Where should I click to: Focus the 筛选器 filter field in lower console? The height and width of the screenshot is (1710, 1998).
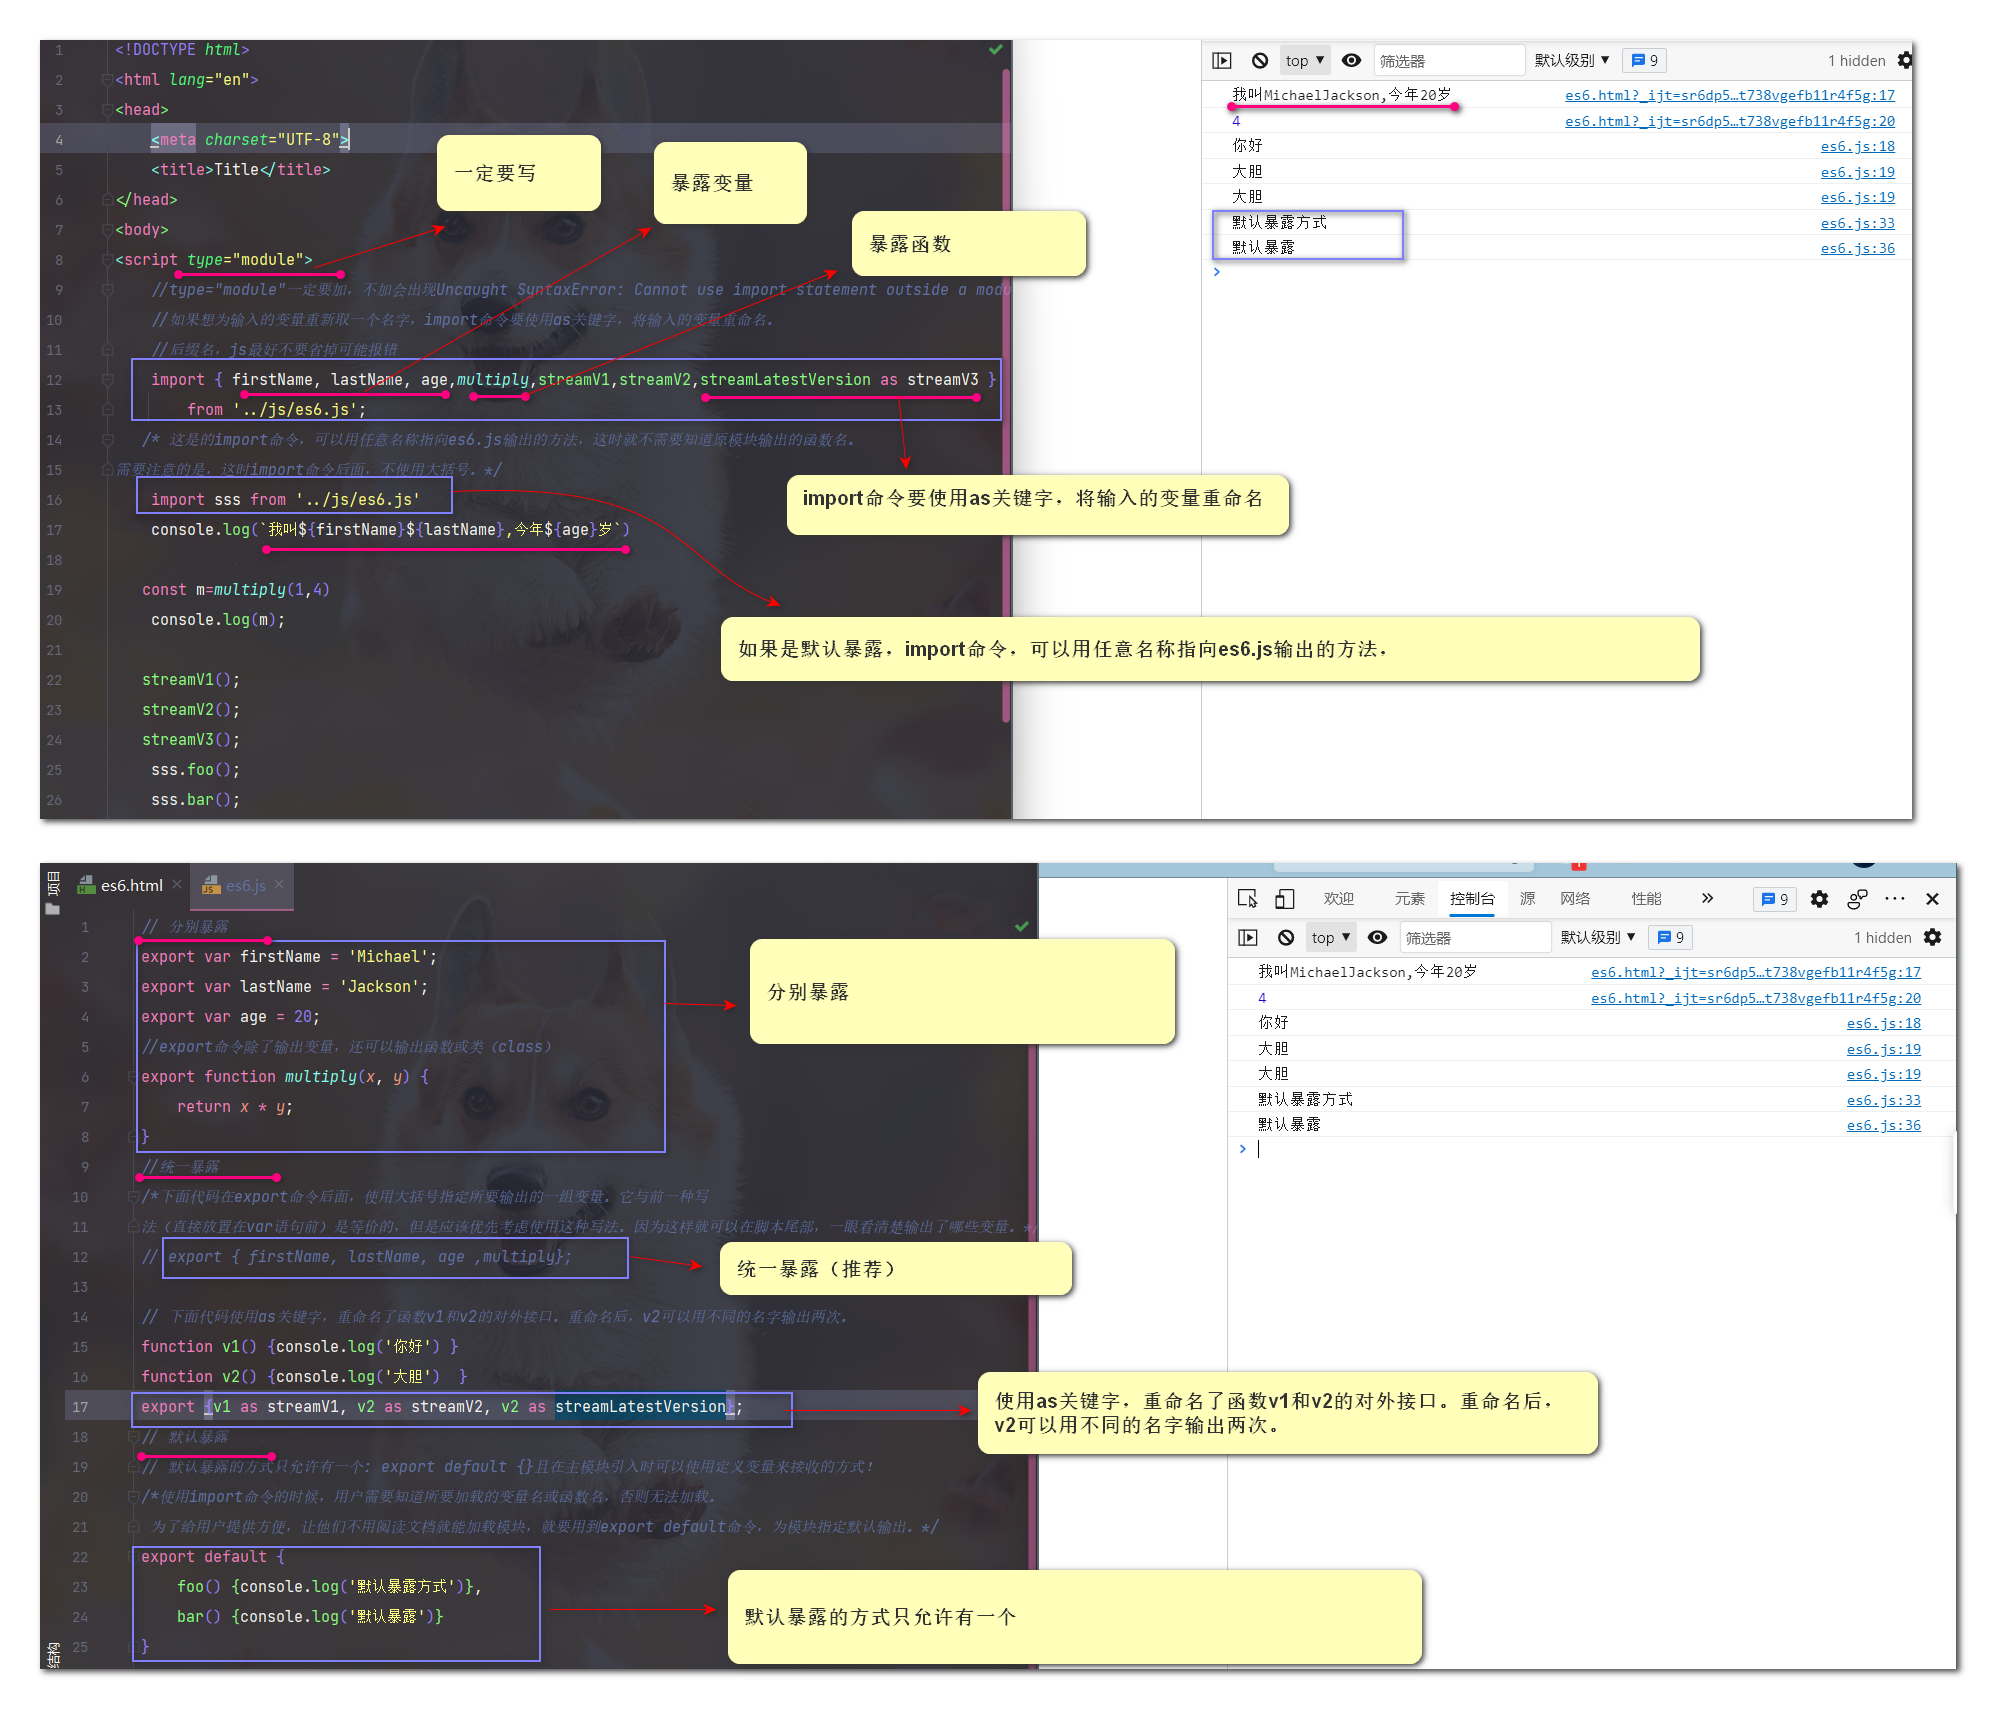point(1475,938)
